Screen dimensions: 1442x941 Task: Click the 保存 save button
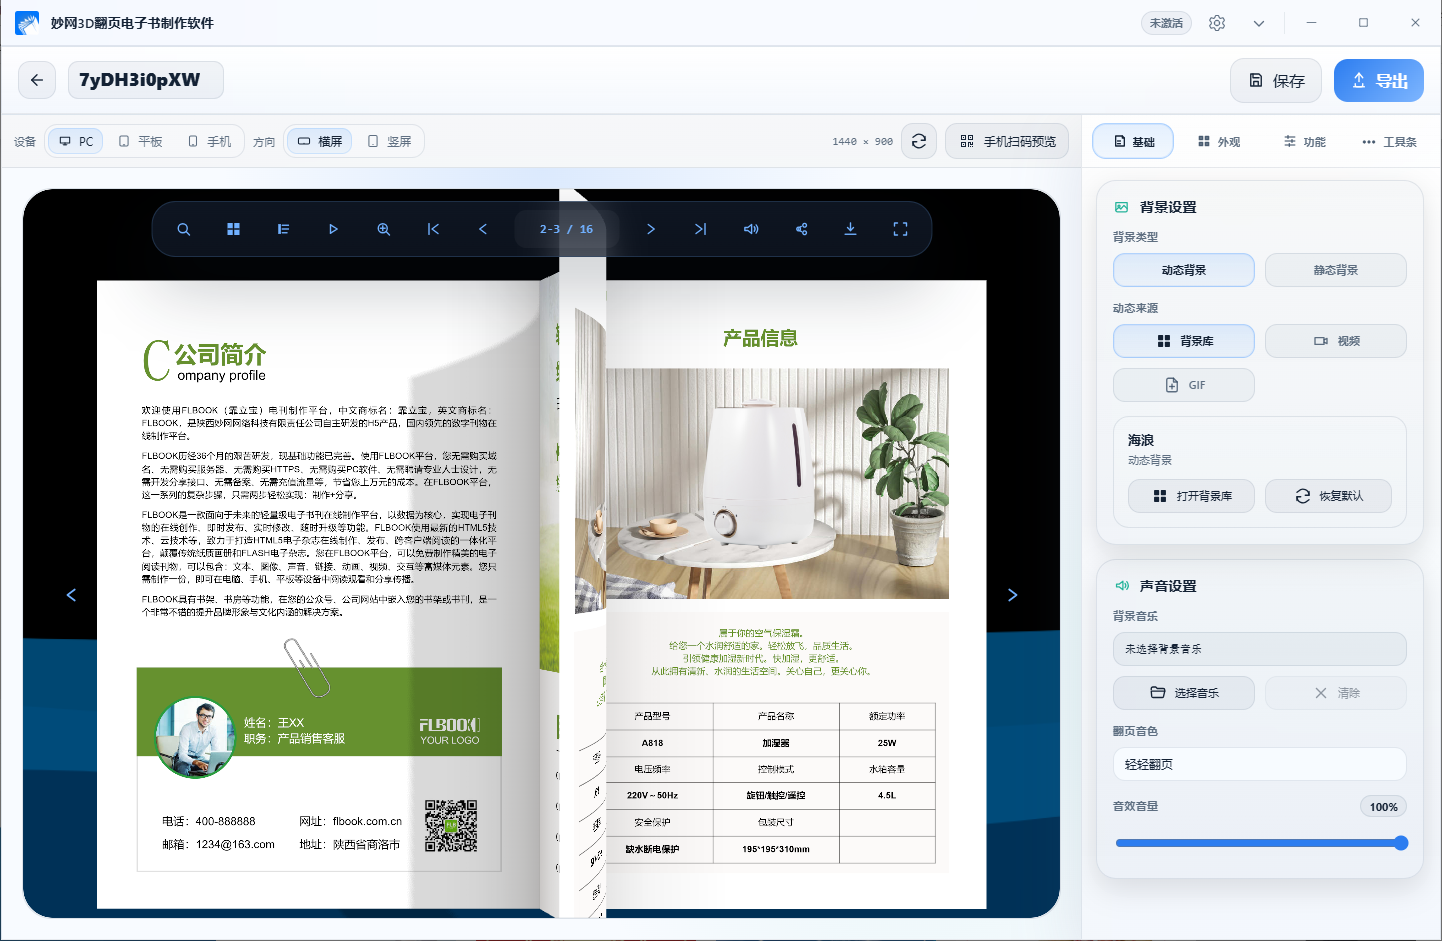coord(1276,81)
